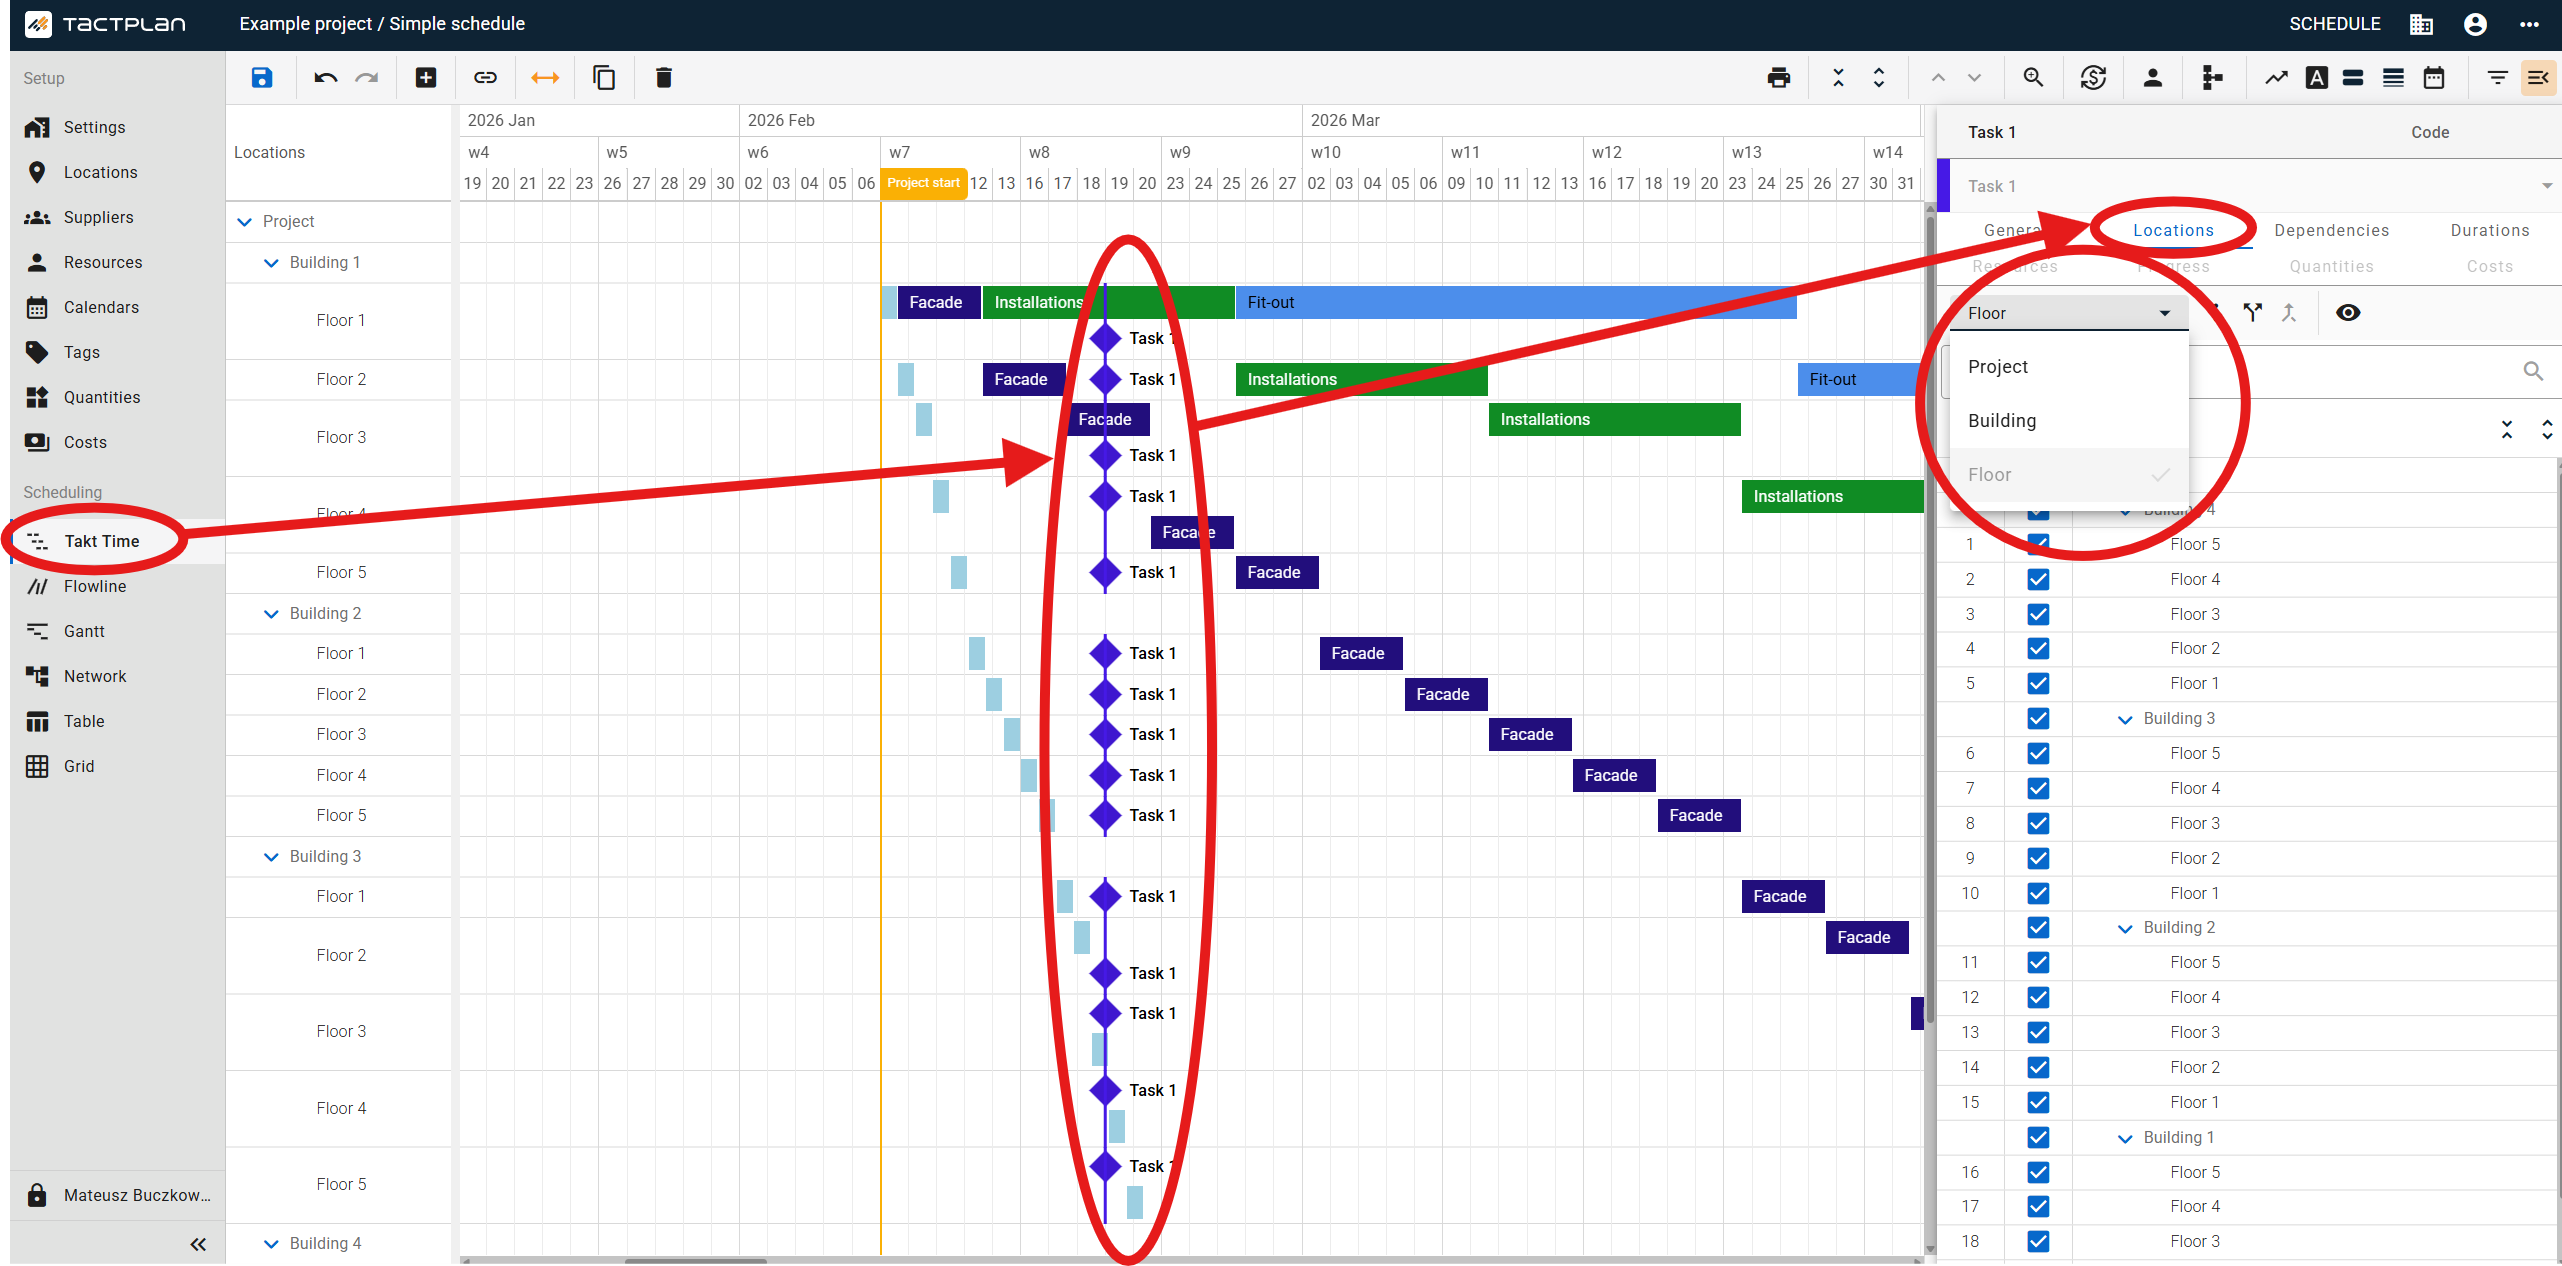
Task: Open the Flowline view
Action: (x=117, y=587)
